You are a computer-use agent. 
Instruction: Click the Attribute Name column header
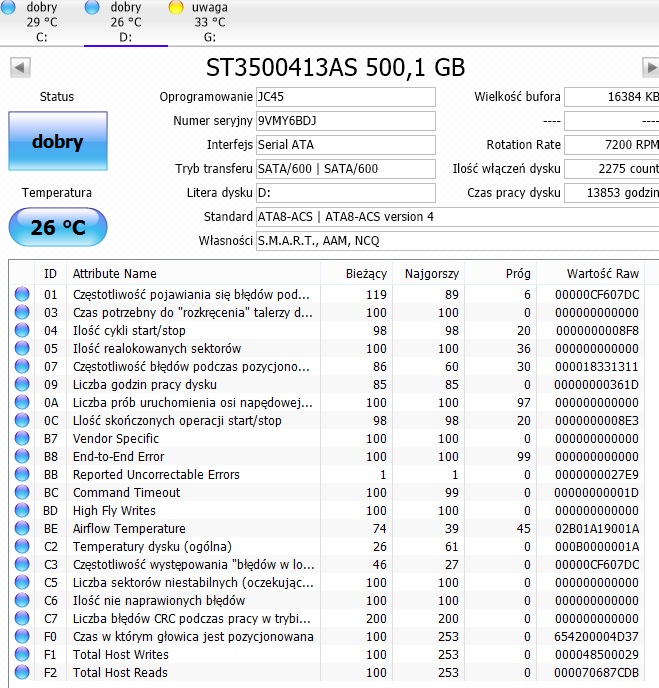[193, 274]
